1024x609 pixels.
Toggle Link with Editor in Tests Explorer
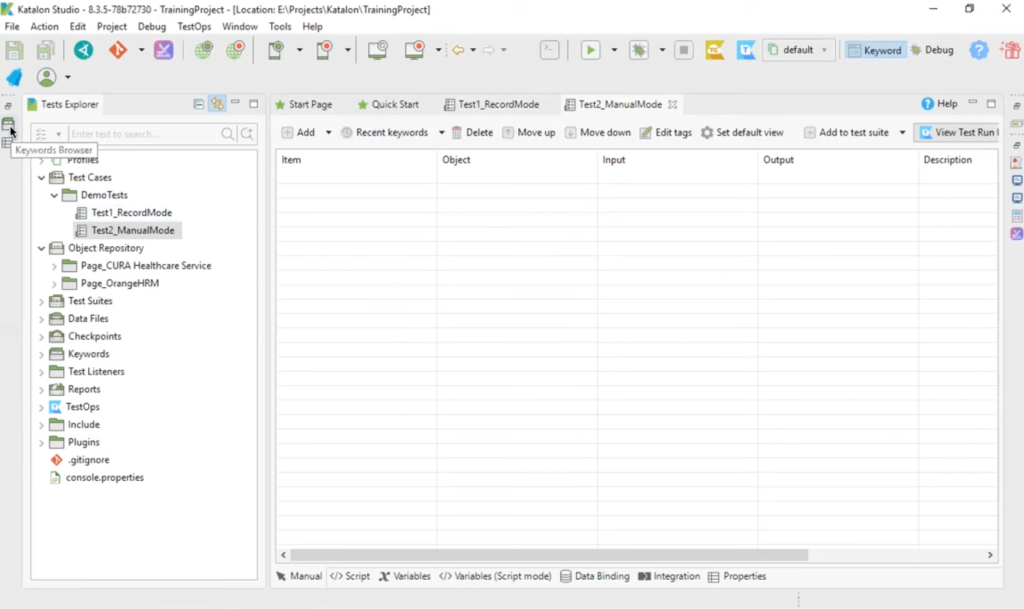pyautogui.click(x=217, y=104)
